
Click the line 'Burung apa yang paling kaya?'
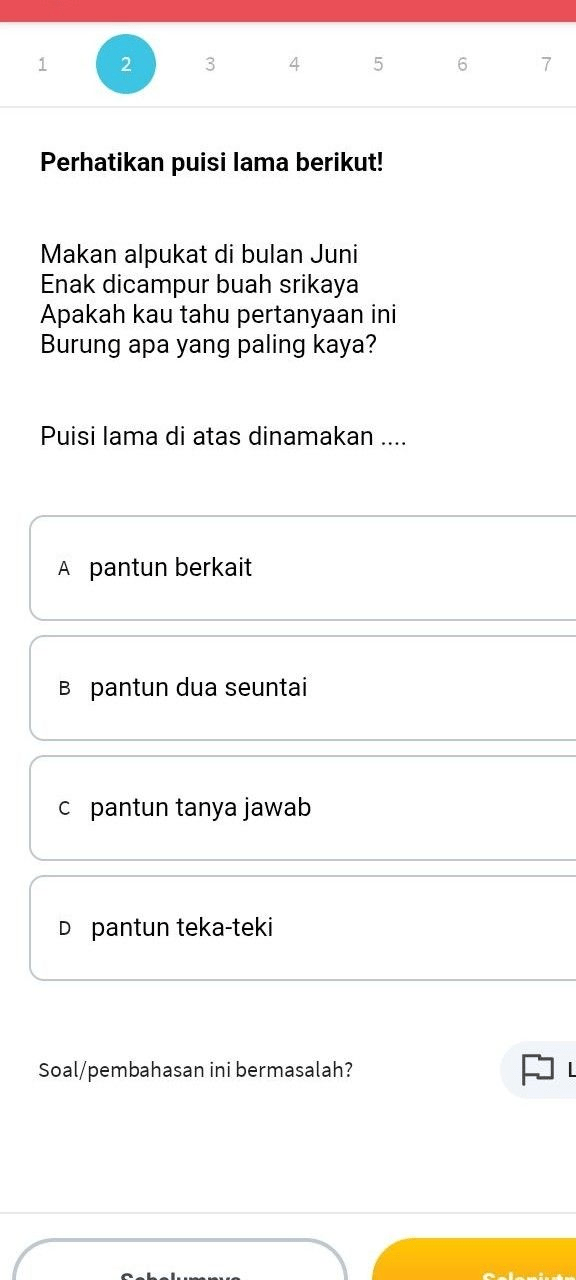(209, 345)
